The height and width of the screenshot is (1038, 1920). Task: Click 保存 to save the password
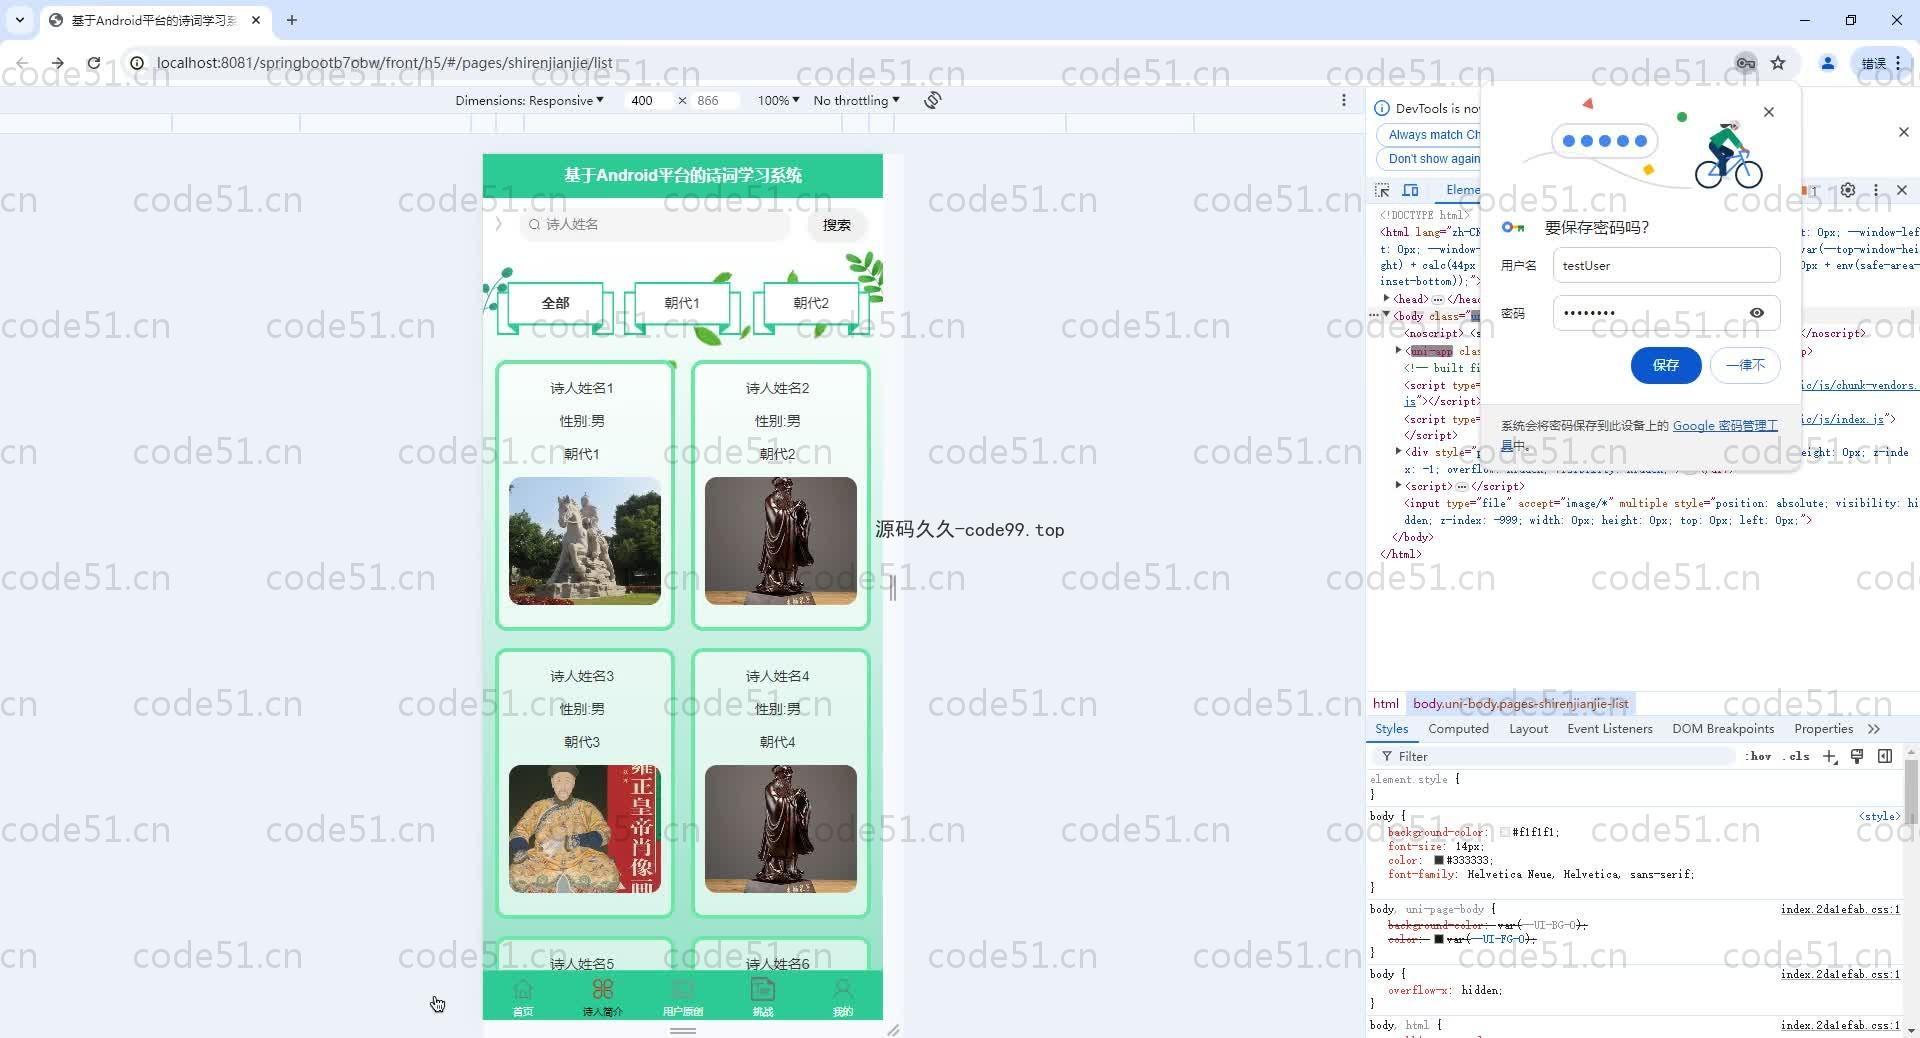click(1666, 365)
